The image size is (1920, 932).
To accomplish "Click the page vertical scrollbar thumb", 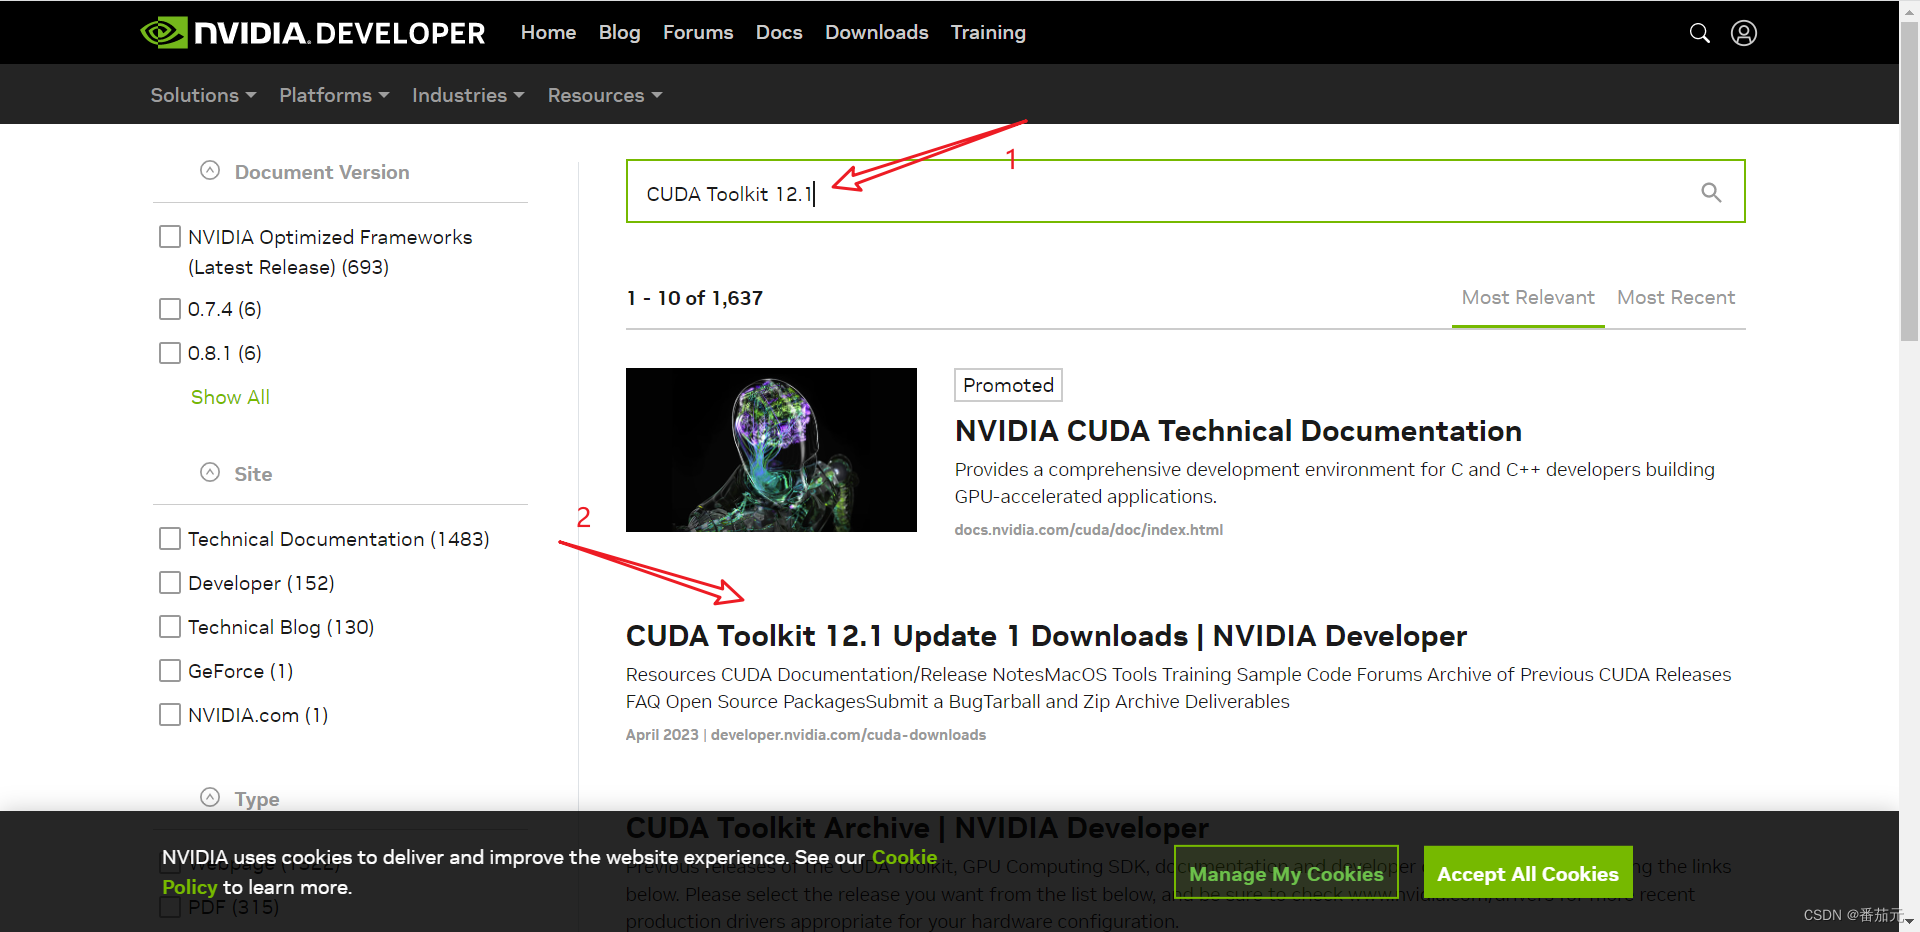I will [x=1909, y=182].
